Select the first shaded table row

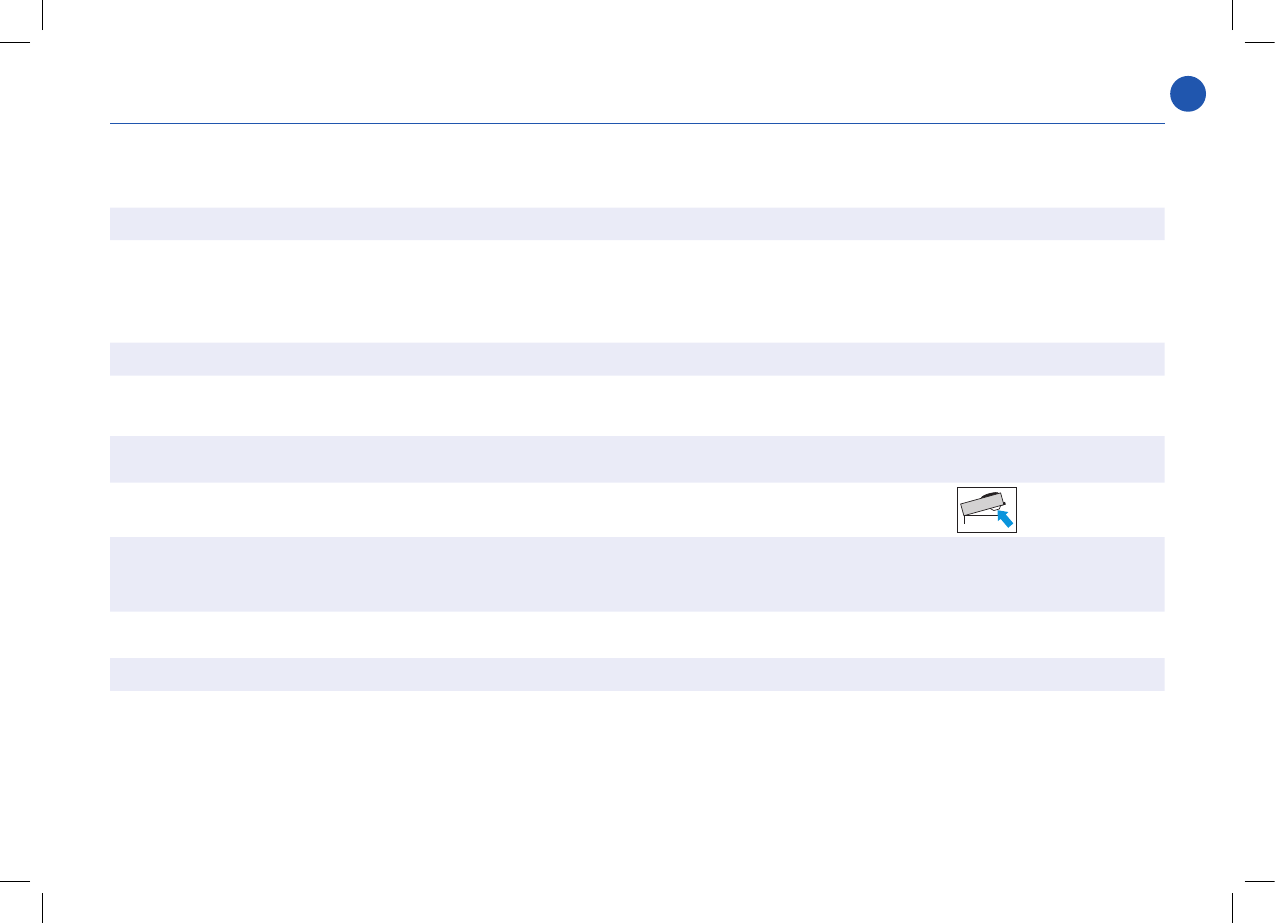(636, 223)
